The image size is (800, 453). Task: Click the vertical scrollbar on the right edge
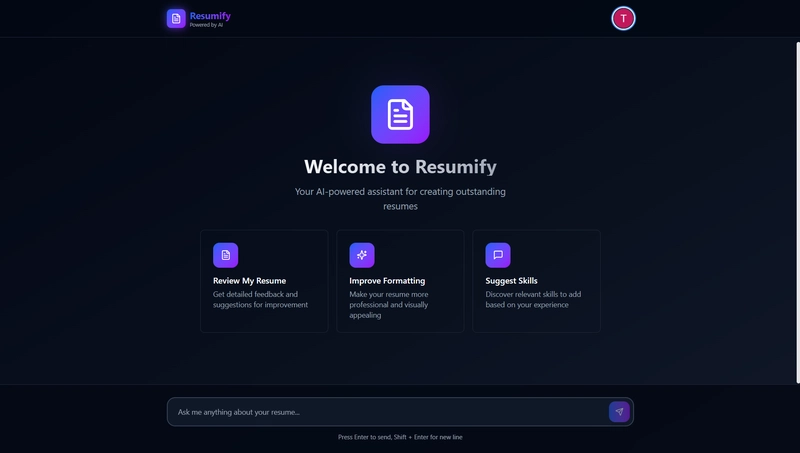tap(796, 200)
